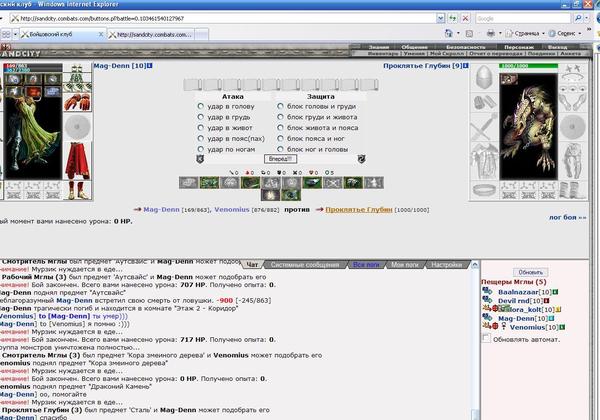Switch to the 'Мои логи' tab
This screenshot has height=420, width=600.
coord(404,264)
